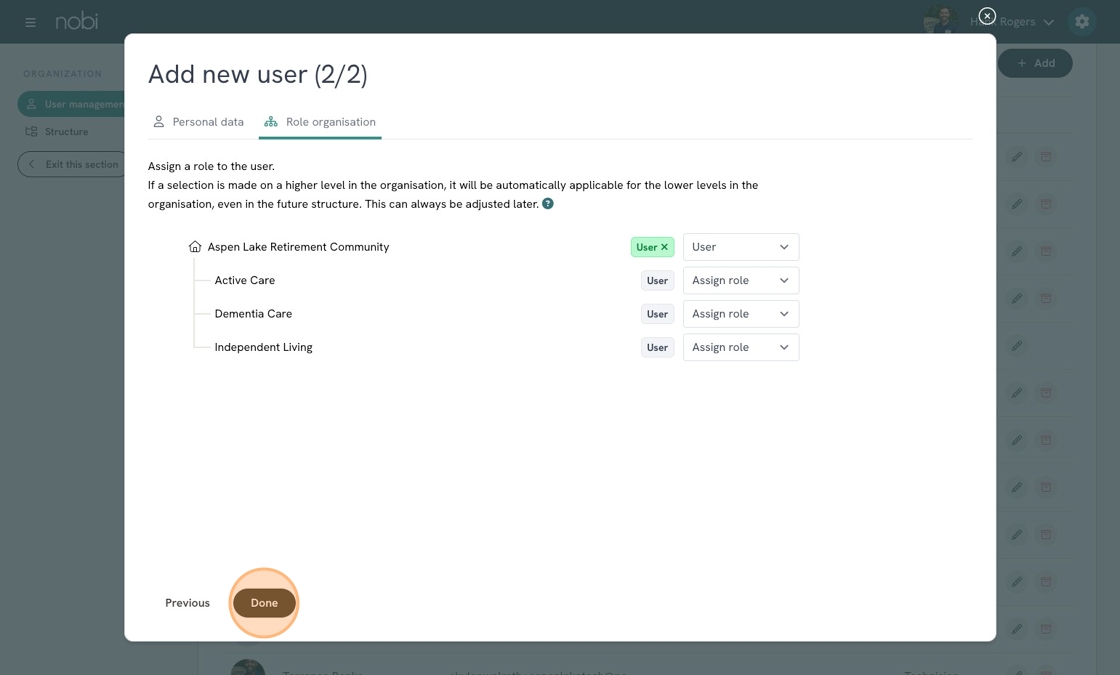This screenshot has height=675, width=1120.
Task: Click the user profile avatar
Action: pos(940,21)
